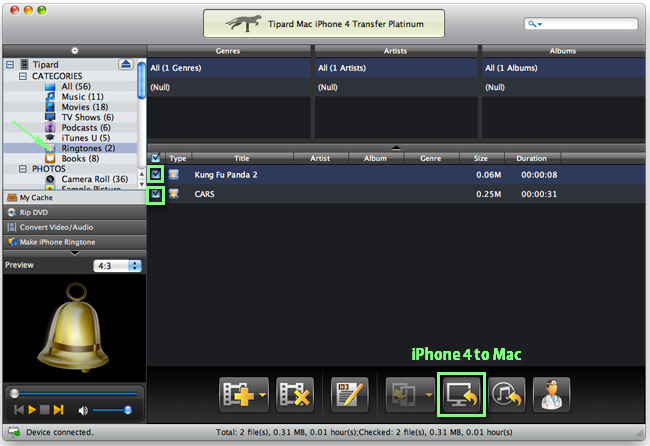Image resolution: width=650 pixels, height=446 pixels.
Task: Select Podcasts (6) category
Action: [86, 128]
